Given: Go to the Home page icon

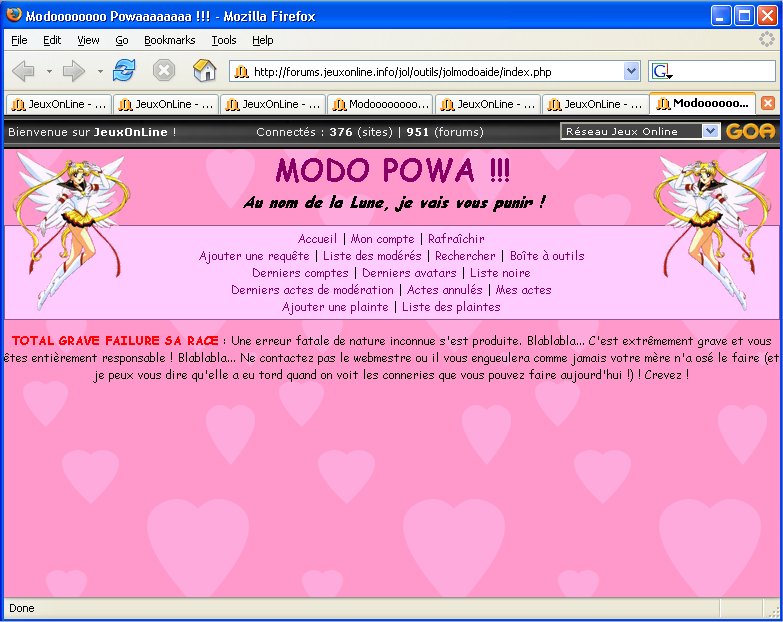Looking at the screenshot, I should coord(204,70).
